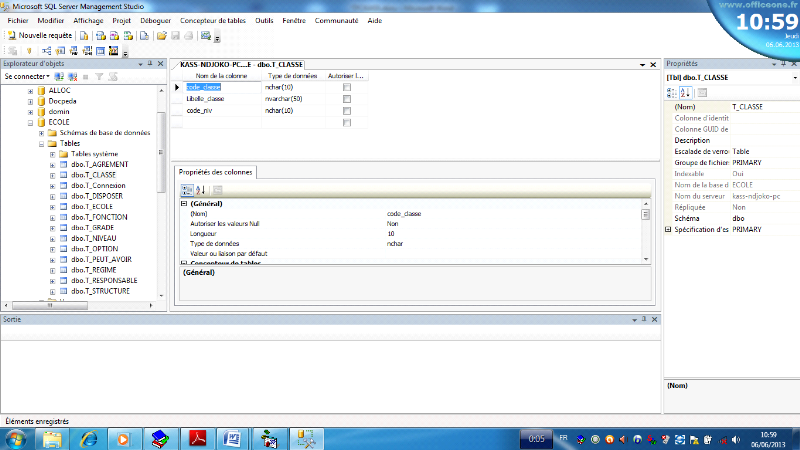Viewport: 800px width, 450px height.
Task: Click filter funnel icon in Object Explorer
Action: 99,77
